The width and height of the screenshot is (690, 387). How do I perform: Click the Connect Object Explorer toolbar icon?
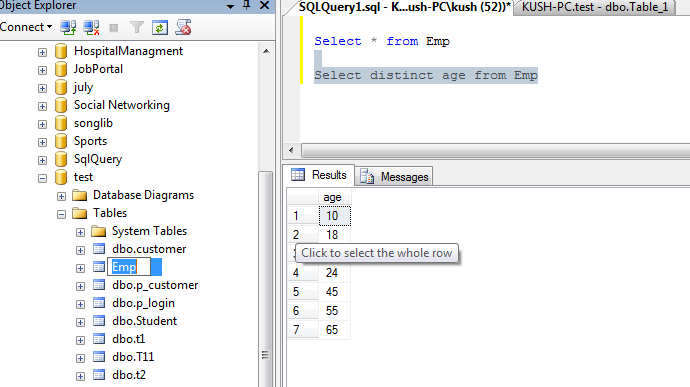coord(68,28)
